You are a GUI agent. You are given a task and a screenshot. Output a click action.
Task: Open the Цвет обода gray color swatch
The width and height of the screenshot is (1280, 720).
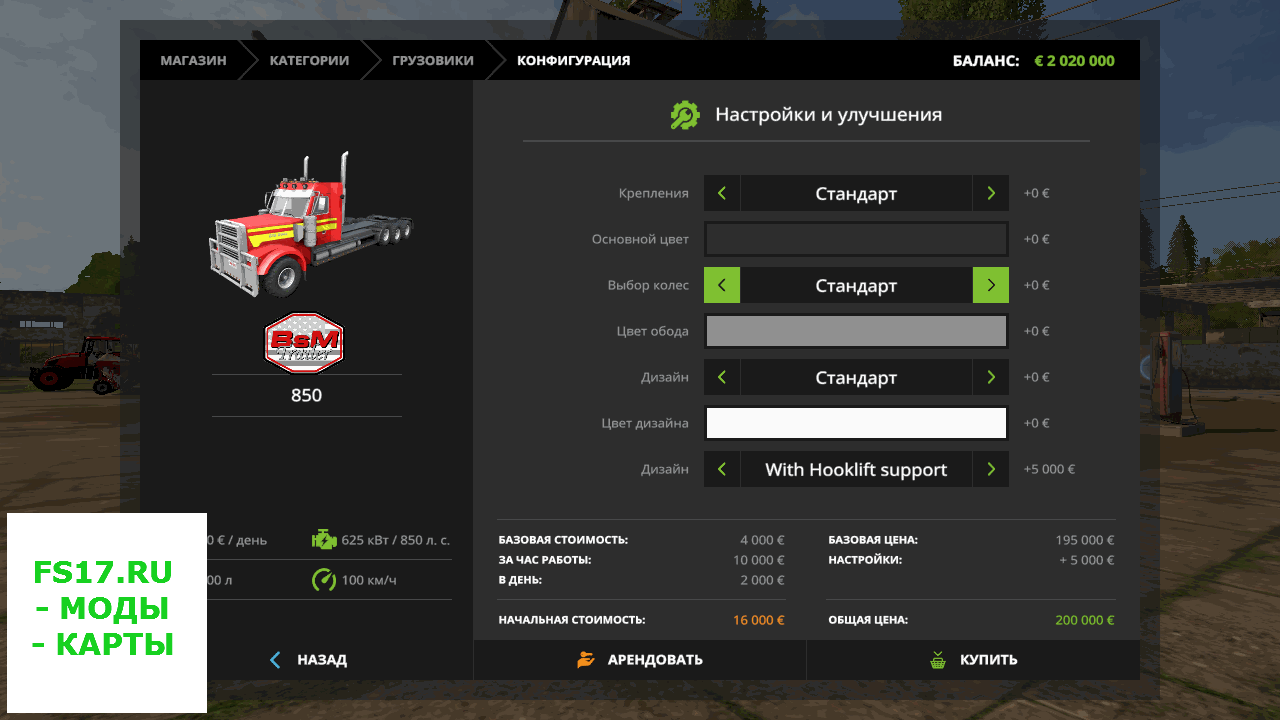(x=856, y=331)
